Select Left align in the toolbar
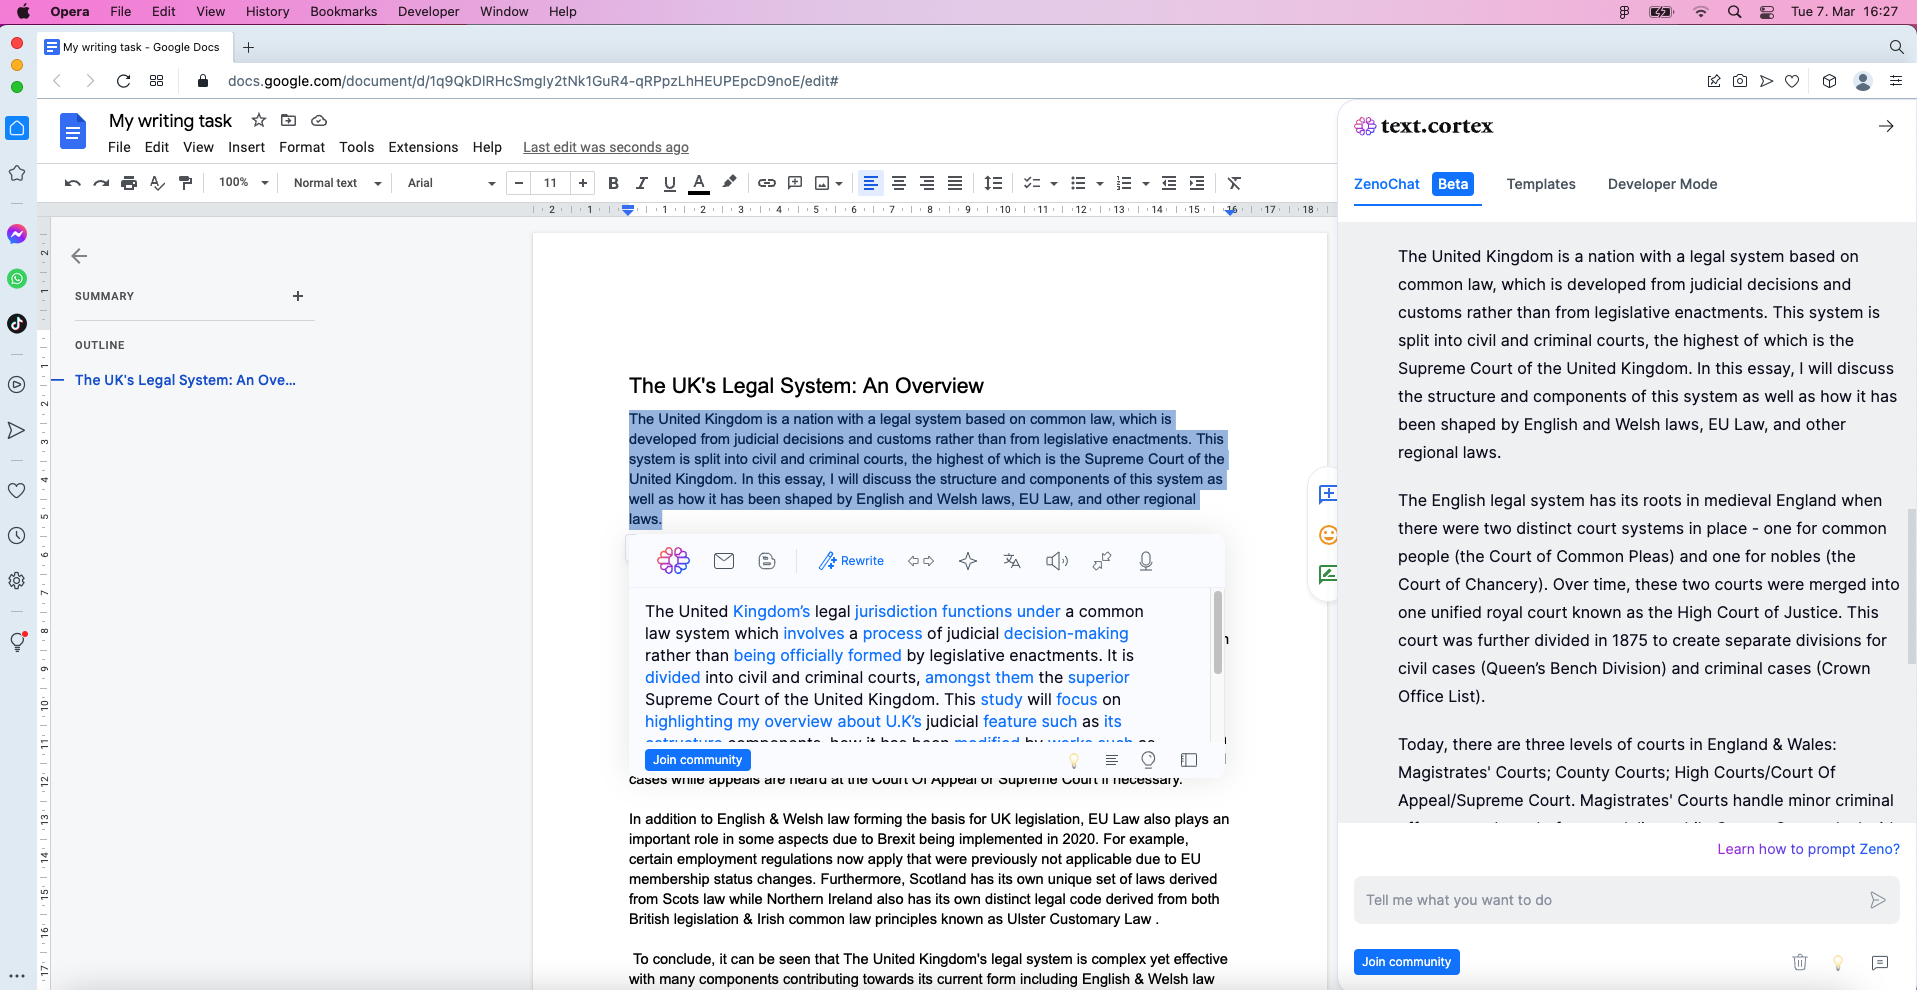Screen dimensions: 1917x990 coord(871,183)
